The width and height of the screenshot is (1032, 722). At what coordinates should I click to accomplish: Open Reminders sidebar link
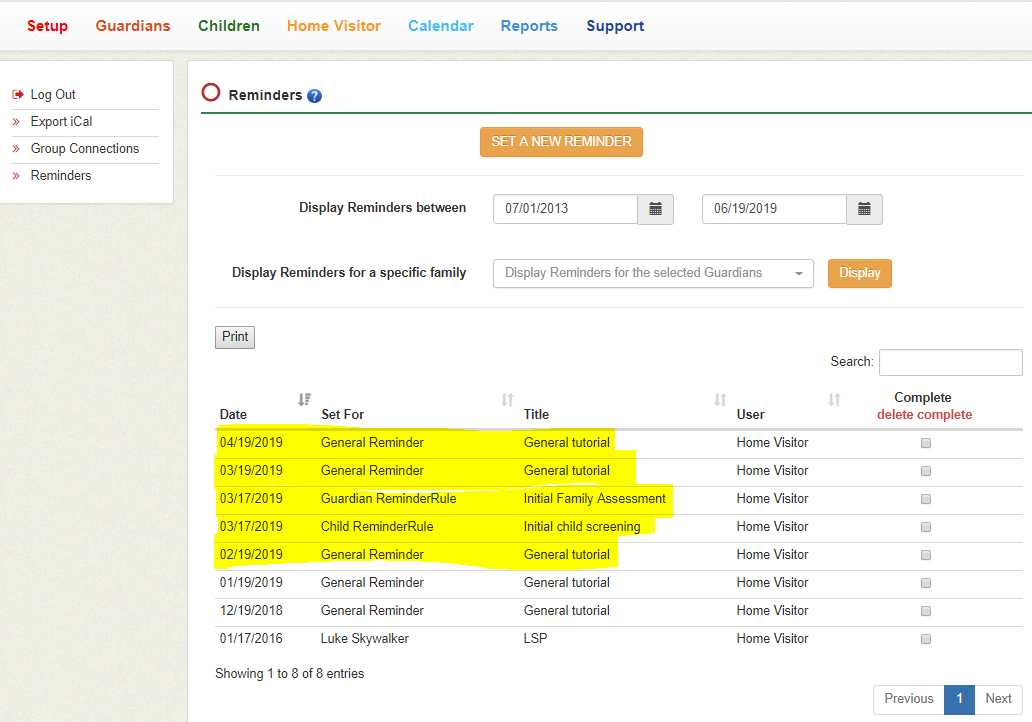point(61,176)
